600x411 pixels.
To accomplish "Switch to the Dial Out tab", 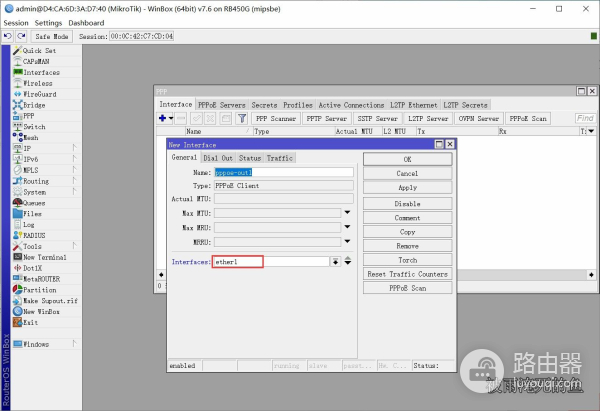I will point(218,158).
